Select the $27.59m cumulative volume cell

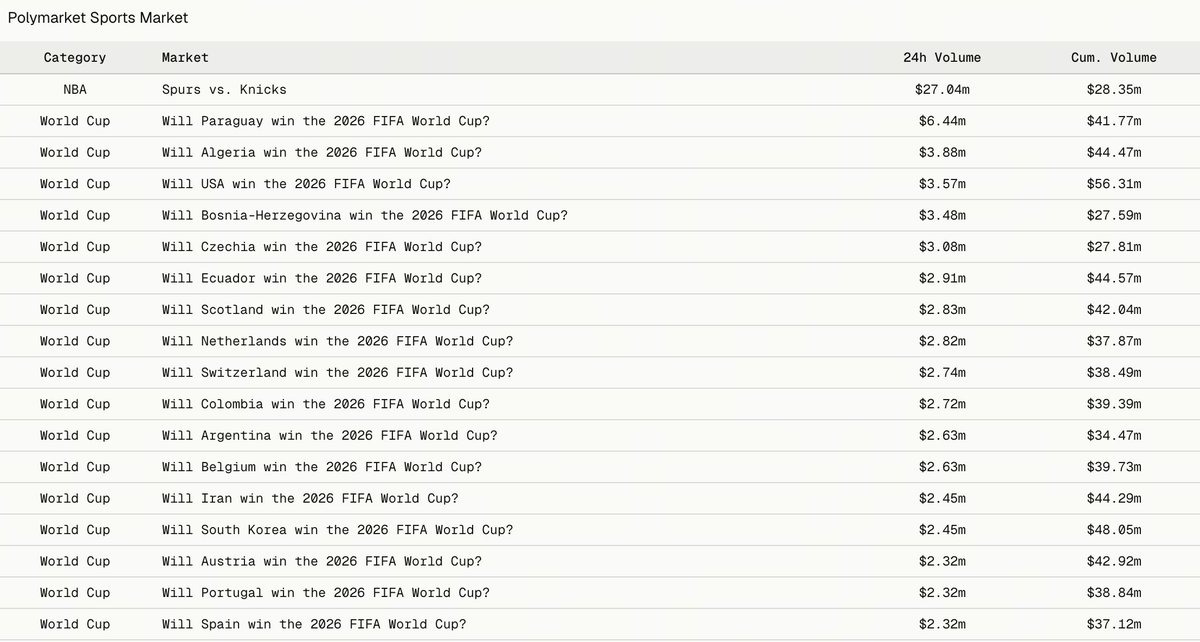(x=1113, y=215)
